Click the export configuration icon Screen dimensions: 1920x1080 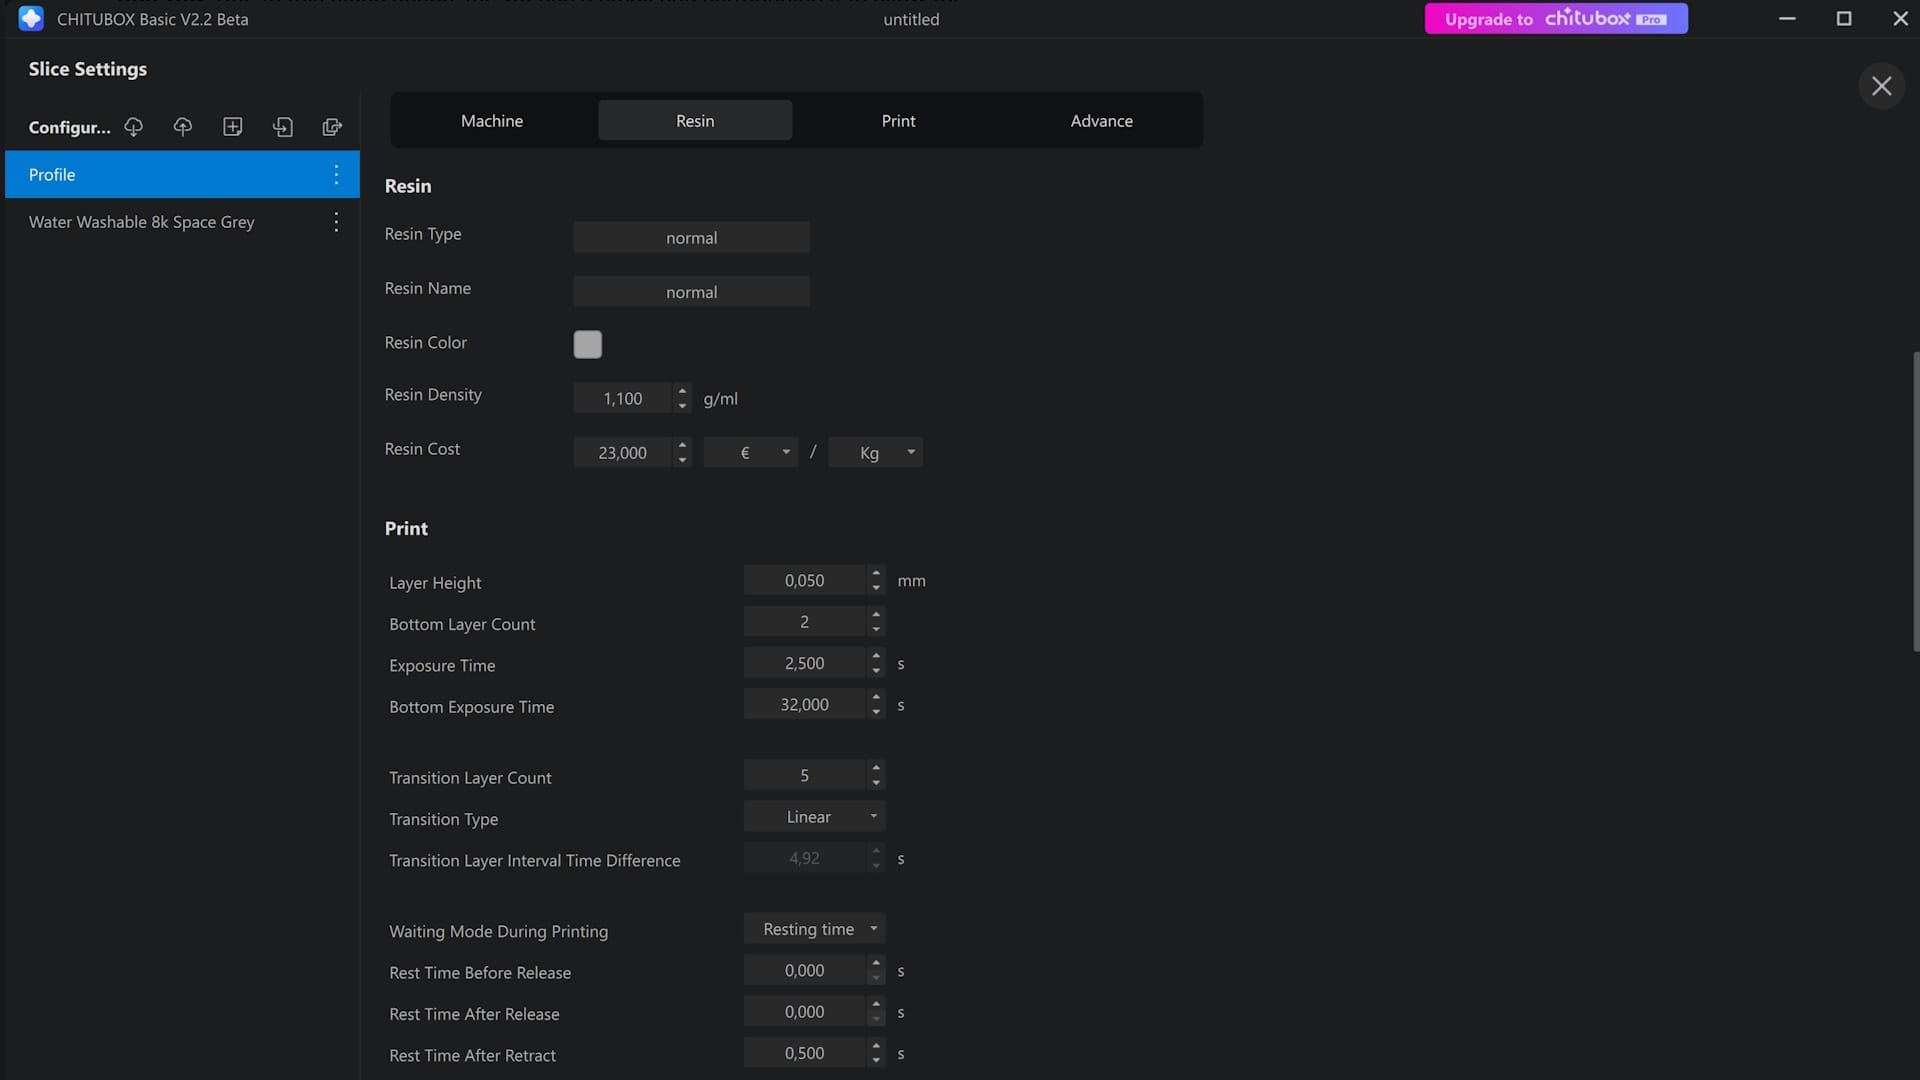[332, 127]
